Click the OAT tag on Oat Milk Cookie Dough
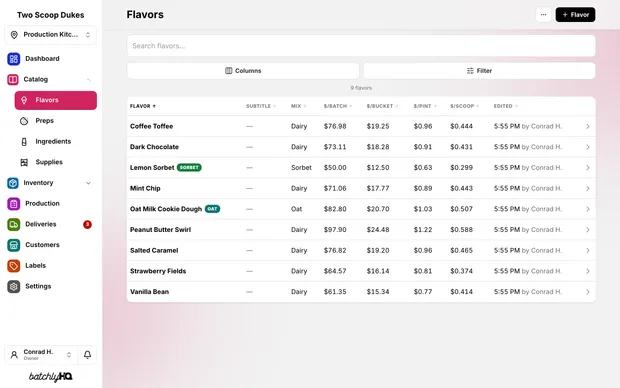This screenshot has height=388, width=620. [x=212, y=209]
